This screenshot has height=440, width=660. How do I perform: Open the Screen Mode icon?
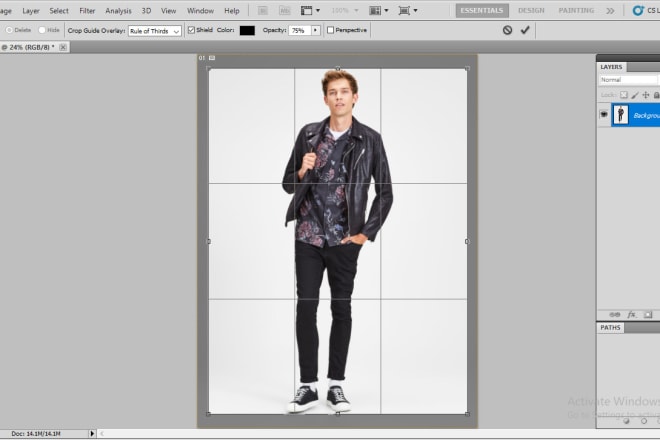[x=404, y=11]
